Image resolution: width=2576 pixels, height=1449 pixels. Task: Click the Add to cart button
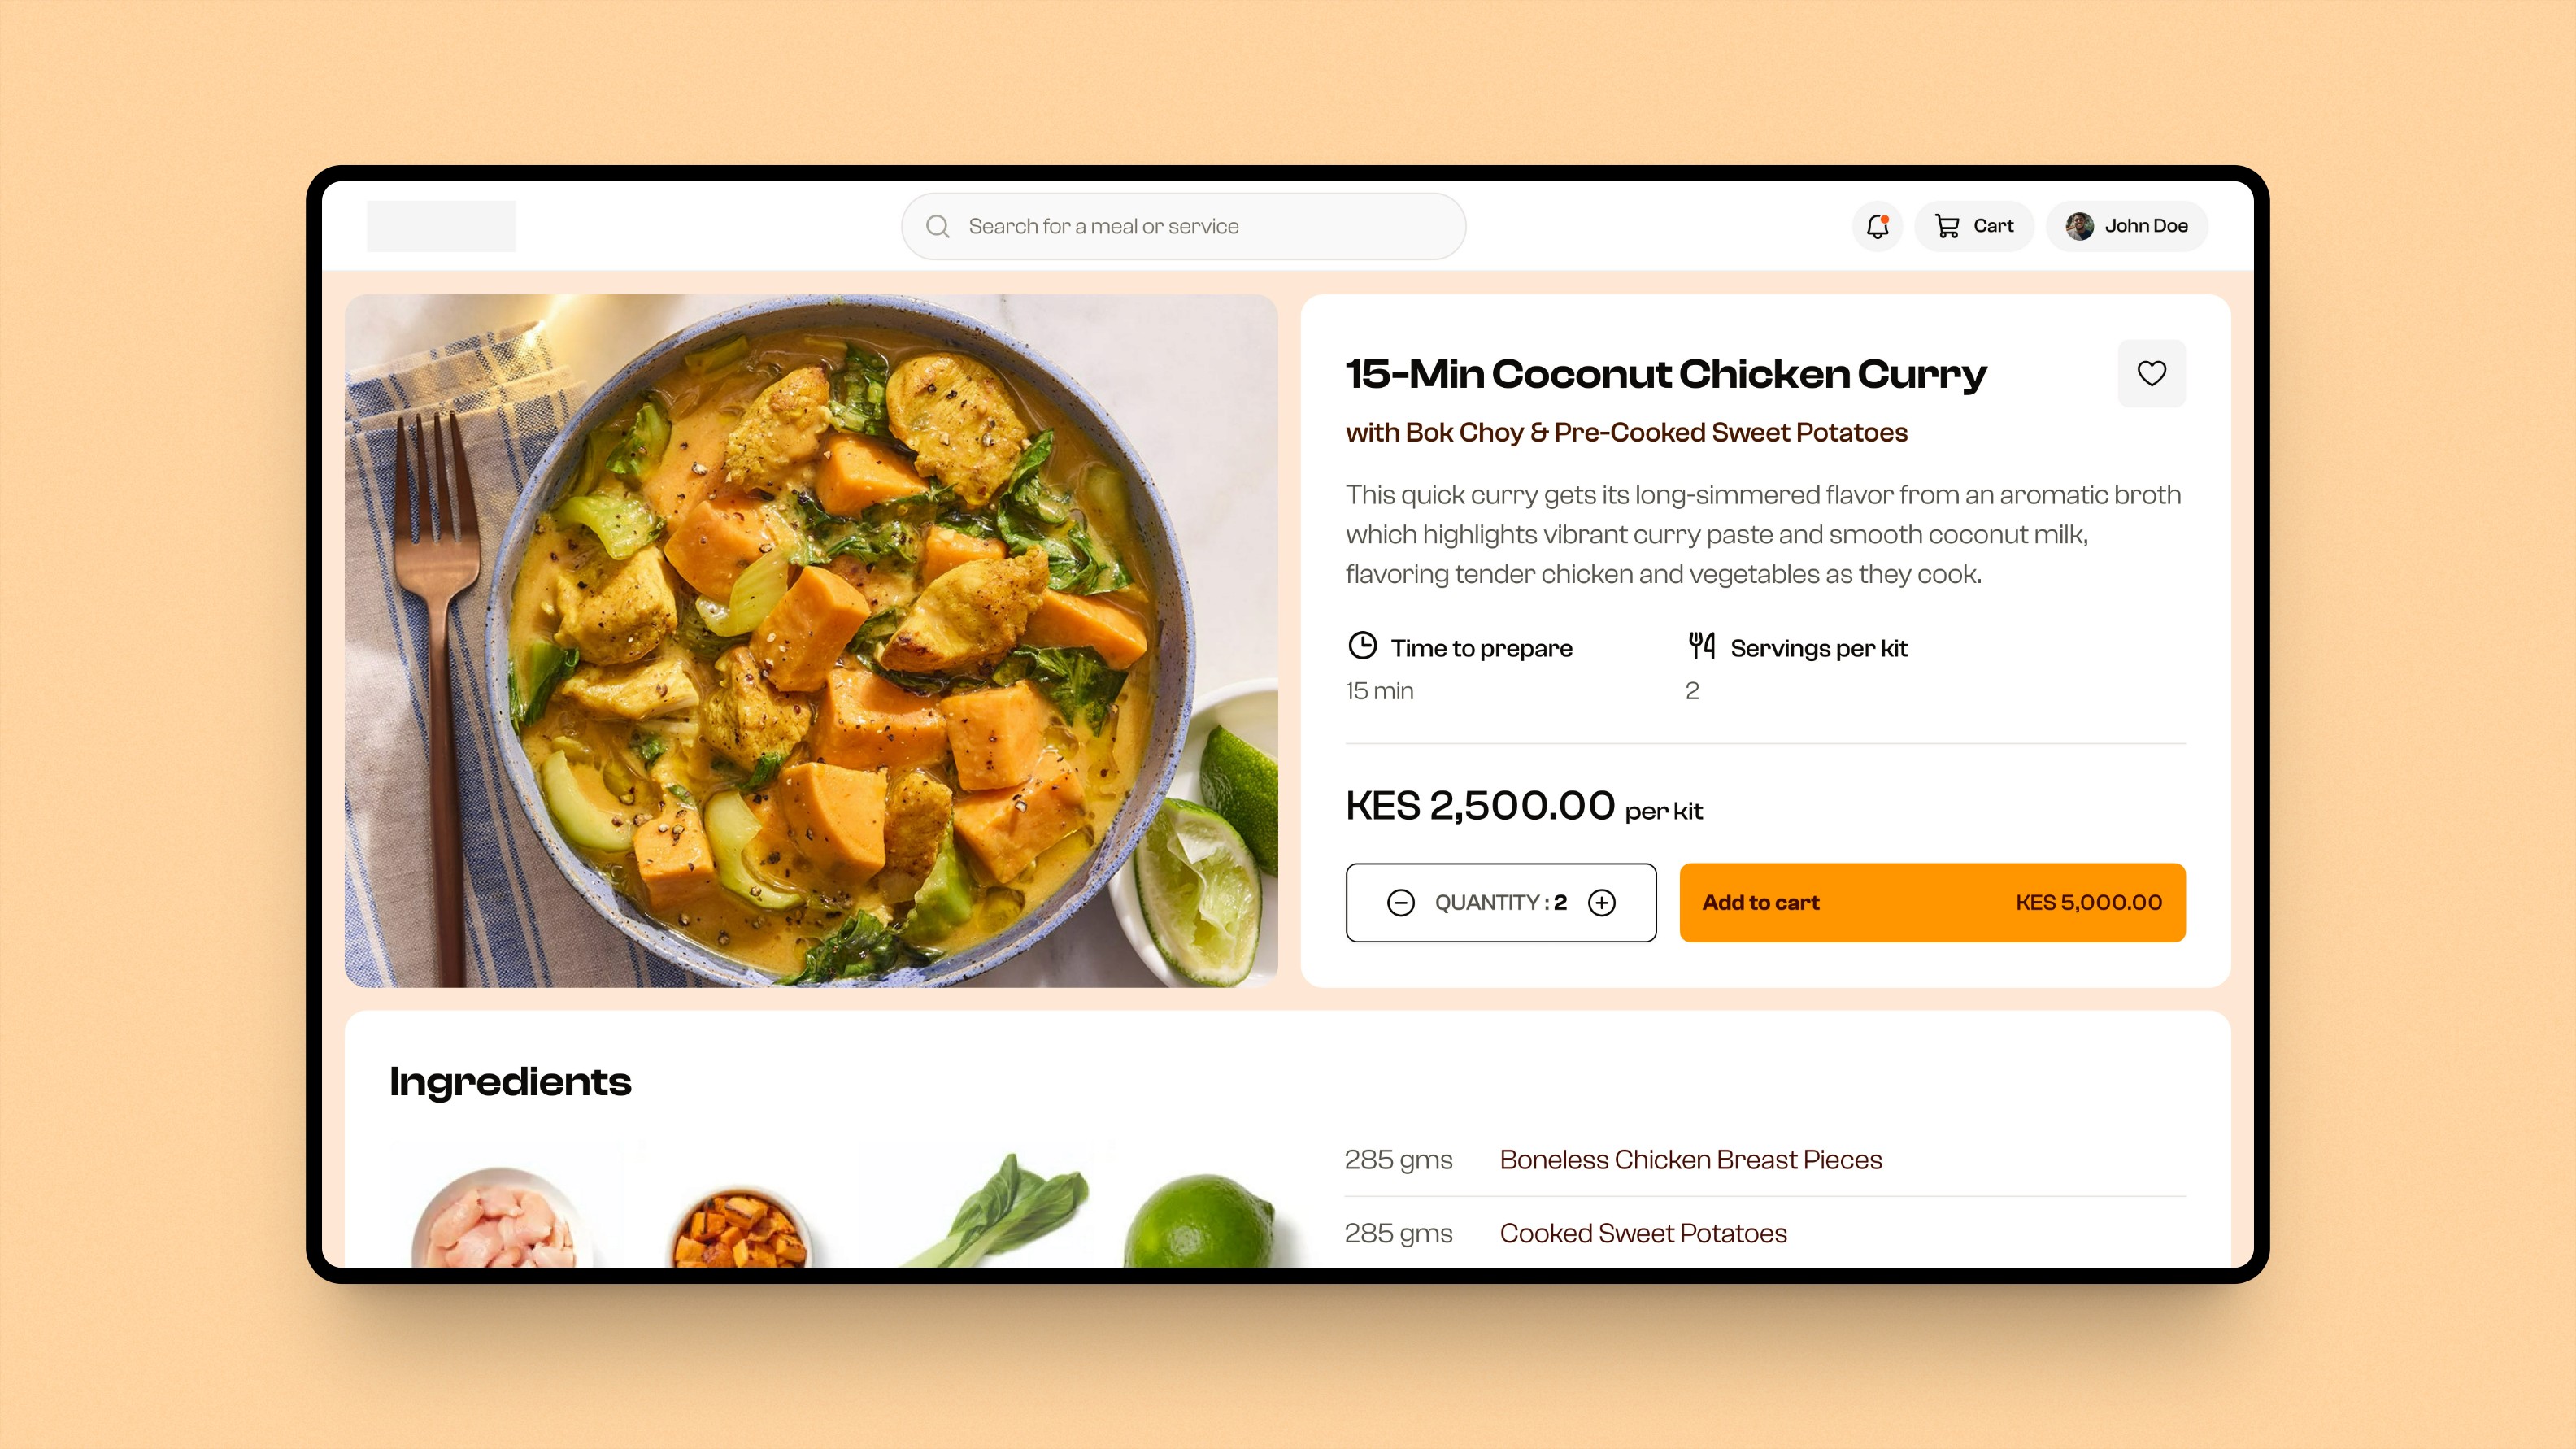pyautogui.click(x=1932, y=902)
